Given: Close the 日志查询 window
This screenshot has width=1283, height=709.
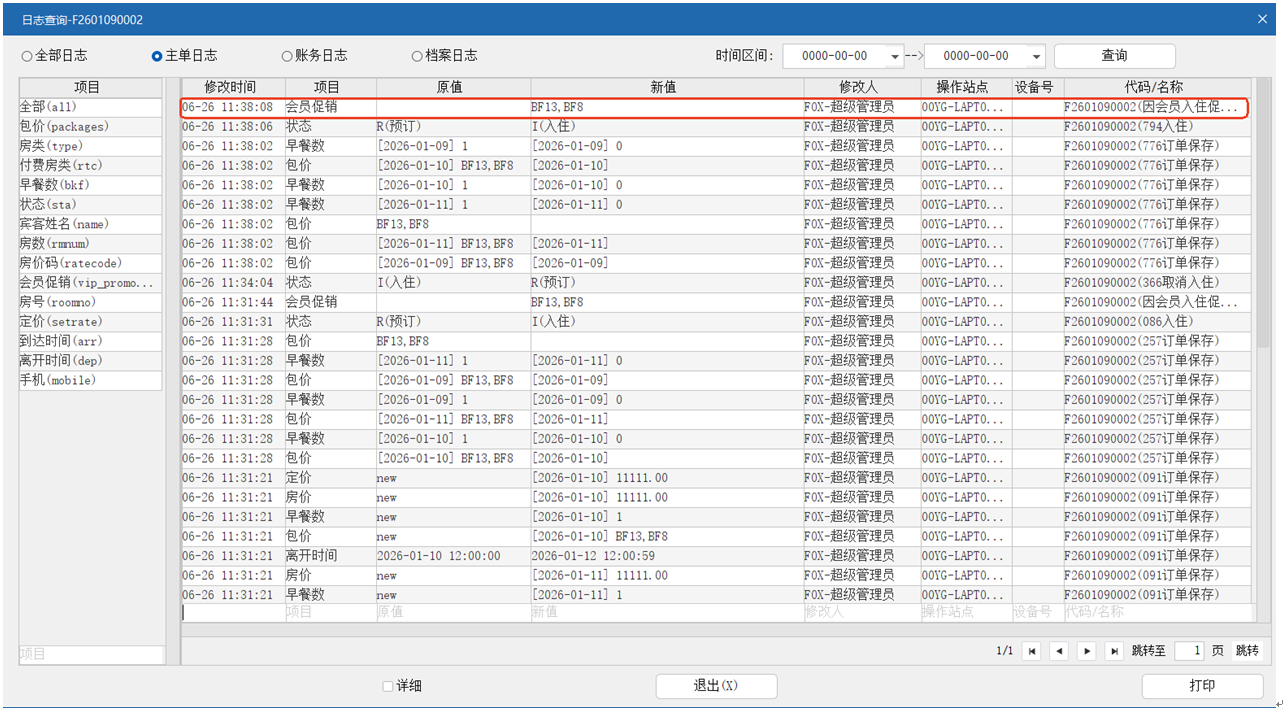Looking at the screenshot, I should [x=1262, y=19].
